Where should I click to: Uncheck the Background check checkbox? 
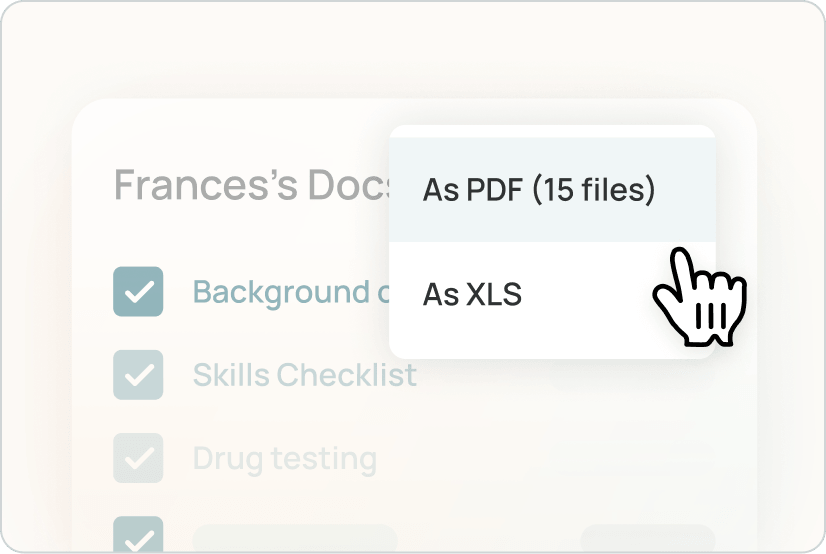(x=138, y=292)
